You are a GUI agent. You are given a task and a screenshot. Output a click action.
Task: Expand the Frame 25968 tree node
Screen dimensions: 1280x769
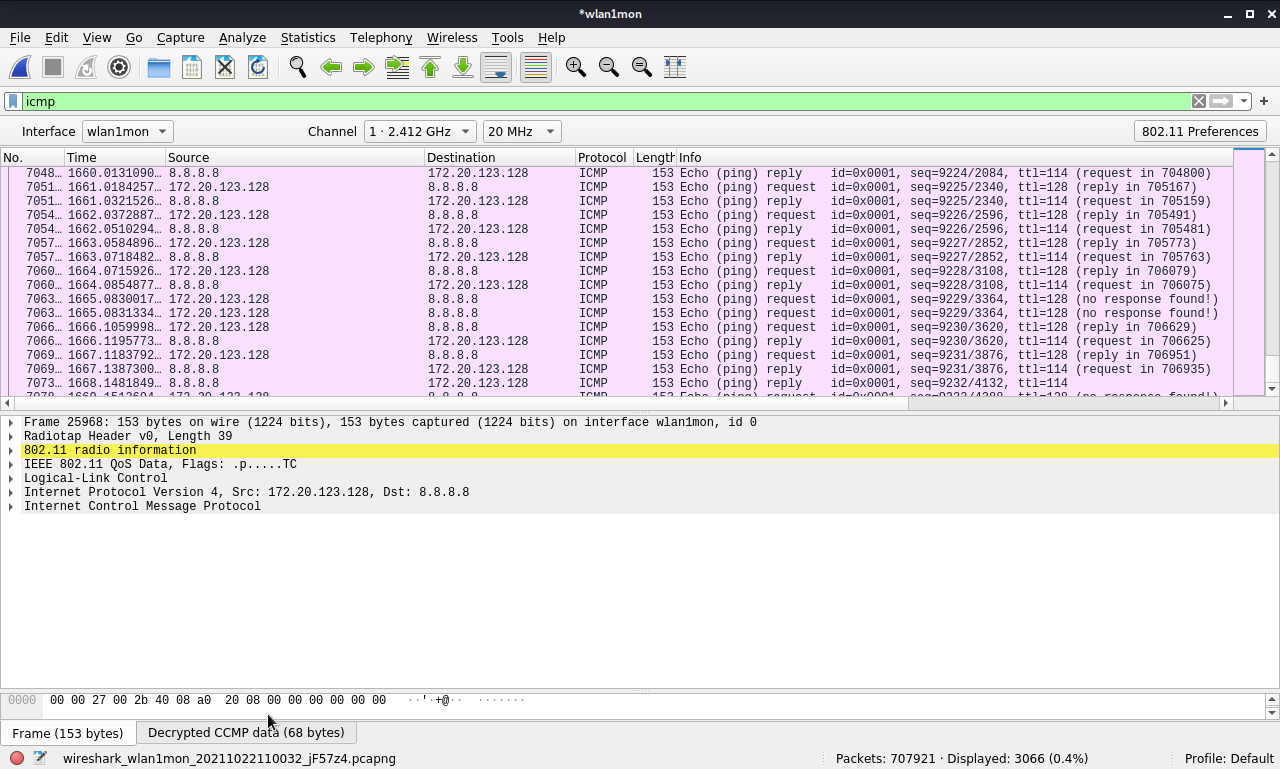click(11, 422)
